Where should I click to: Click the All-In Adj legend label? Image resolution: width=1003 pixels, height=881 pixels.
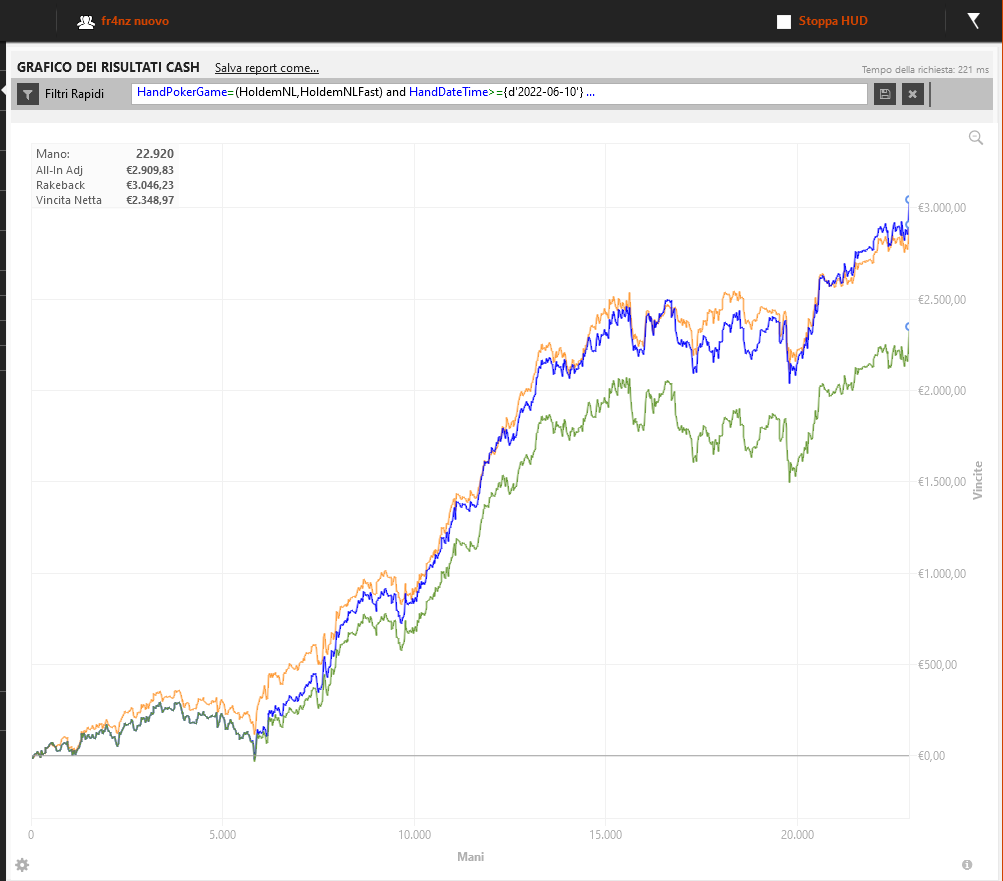click(59, 170)
